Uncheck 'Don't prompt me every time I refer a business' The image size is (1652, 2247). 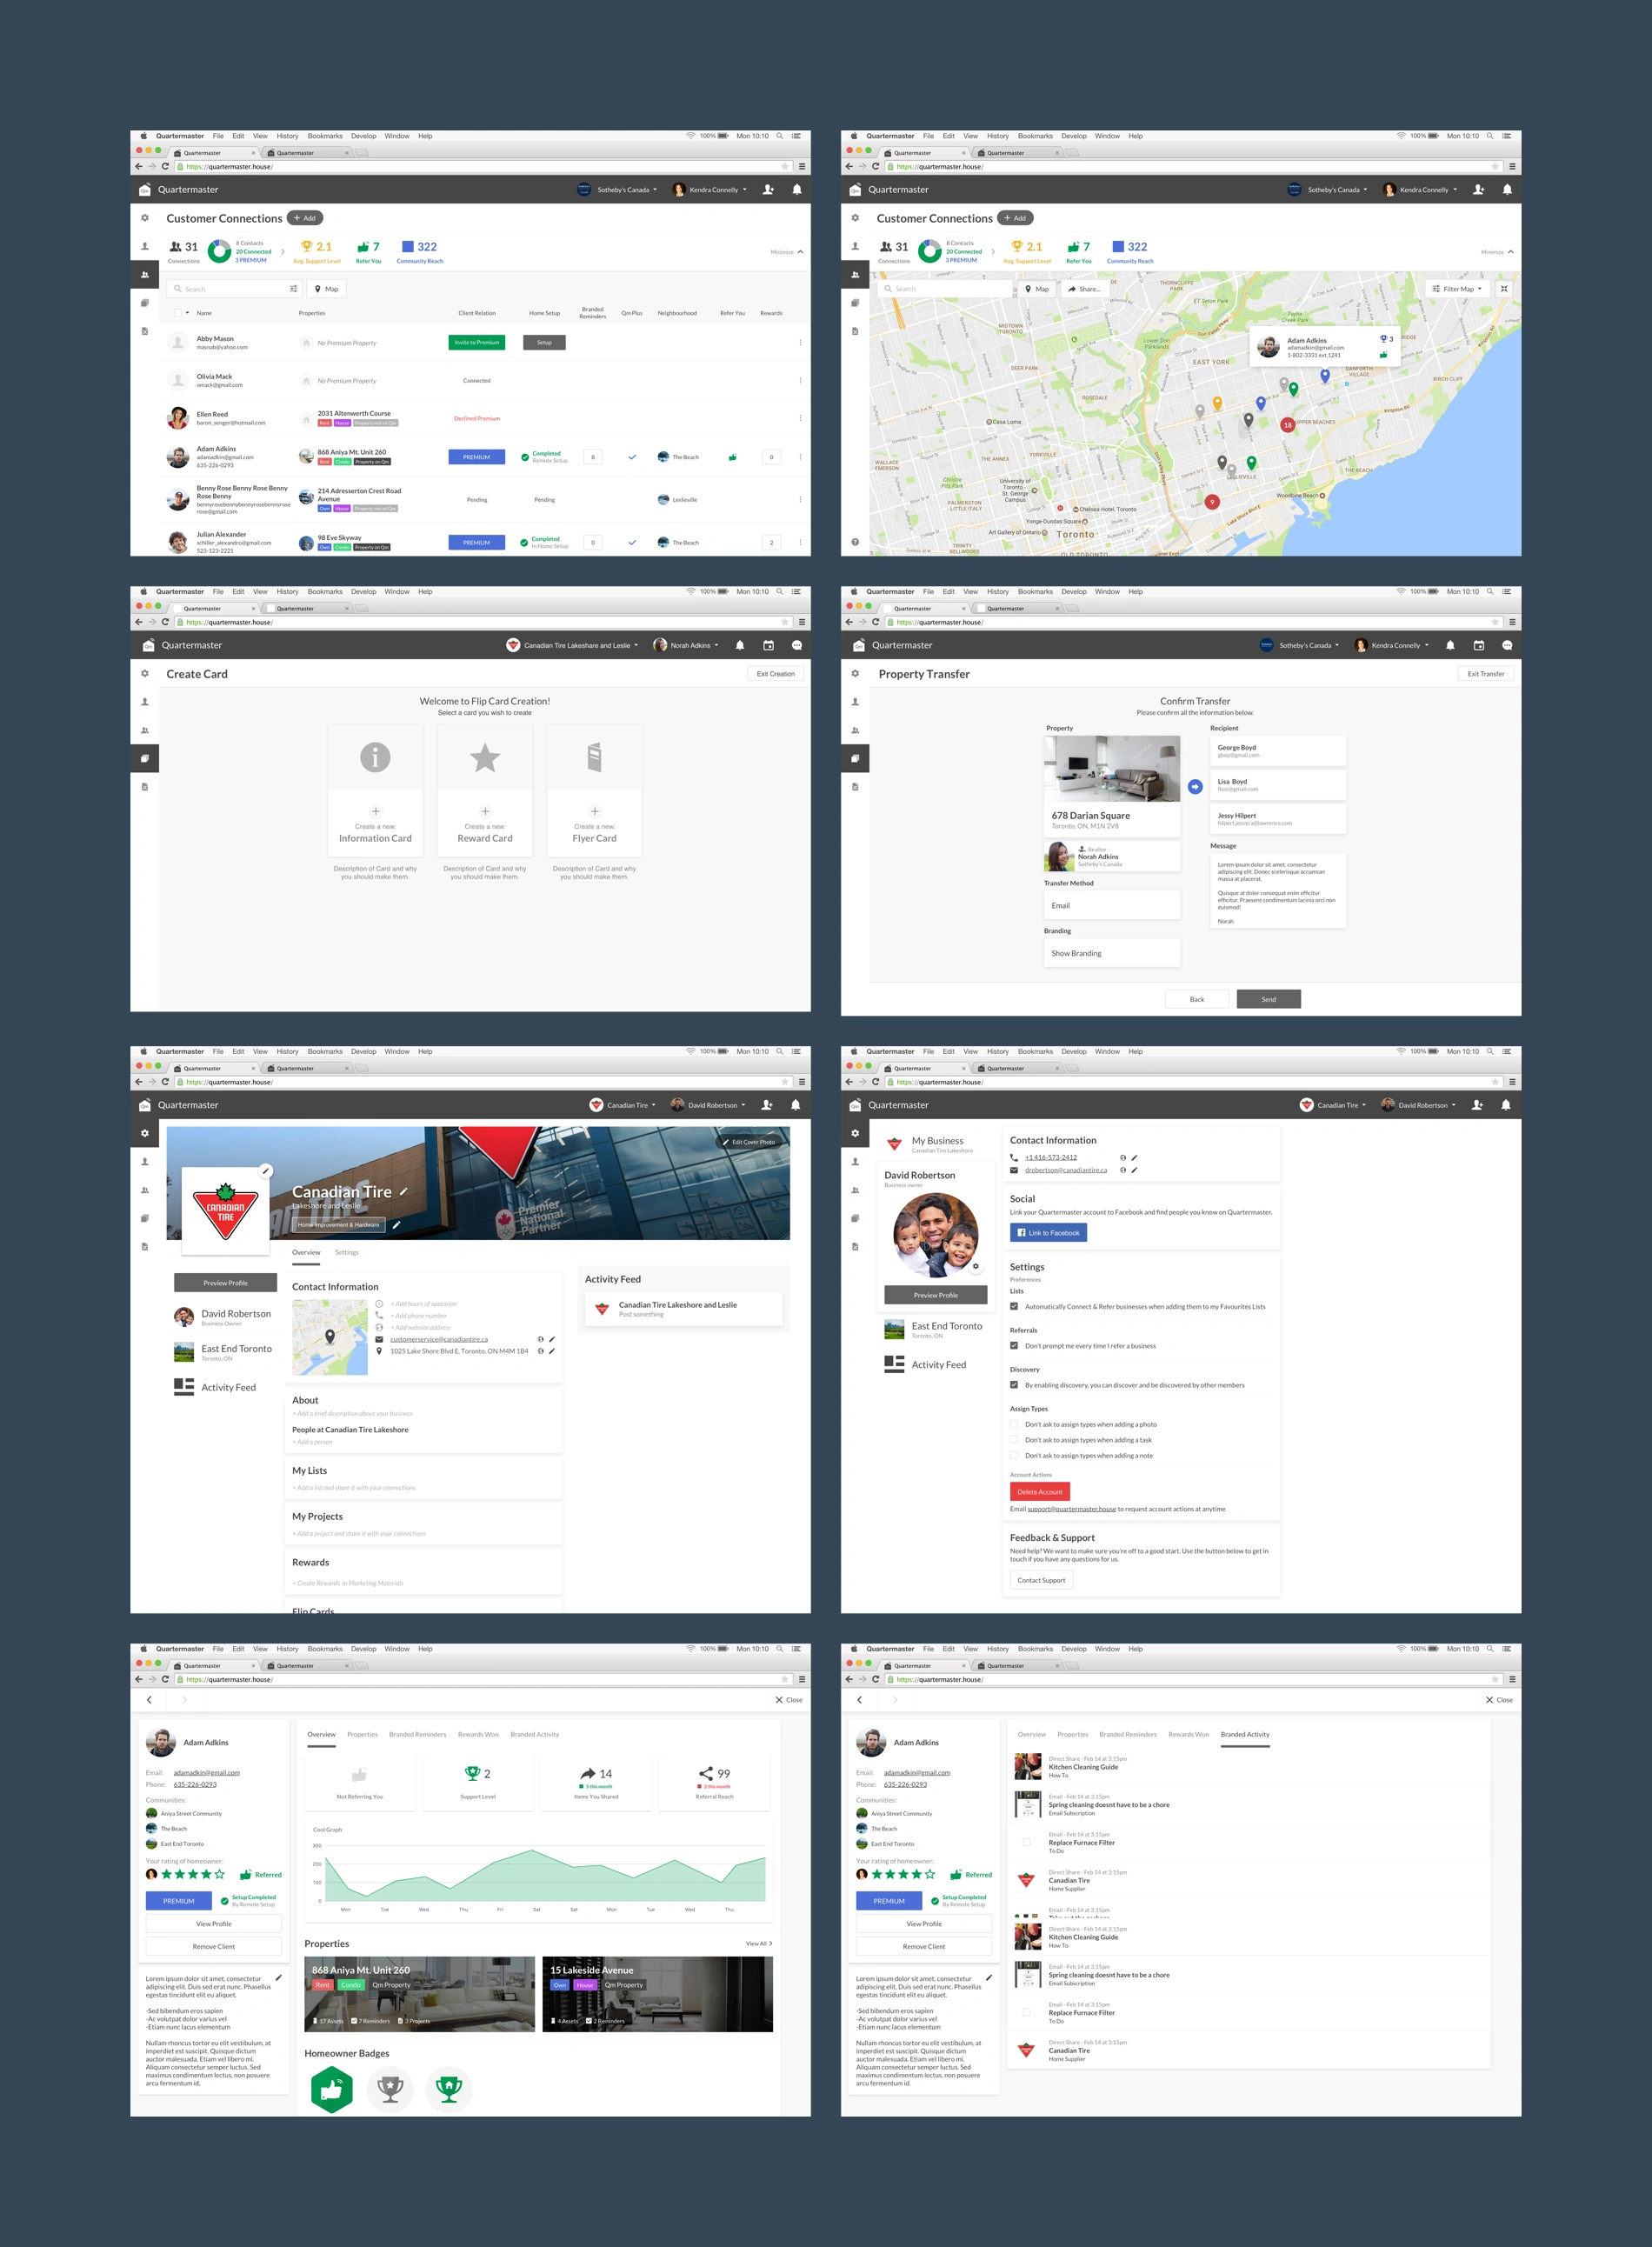[x=1014, y=1345]
